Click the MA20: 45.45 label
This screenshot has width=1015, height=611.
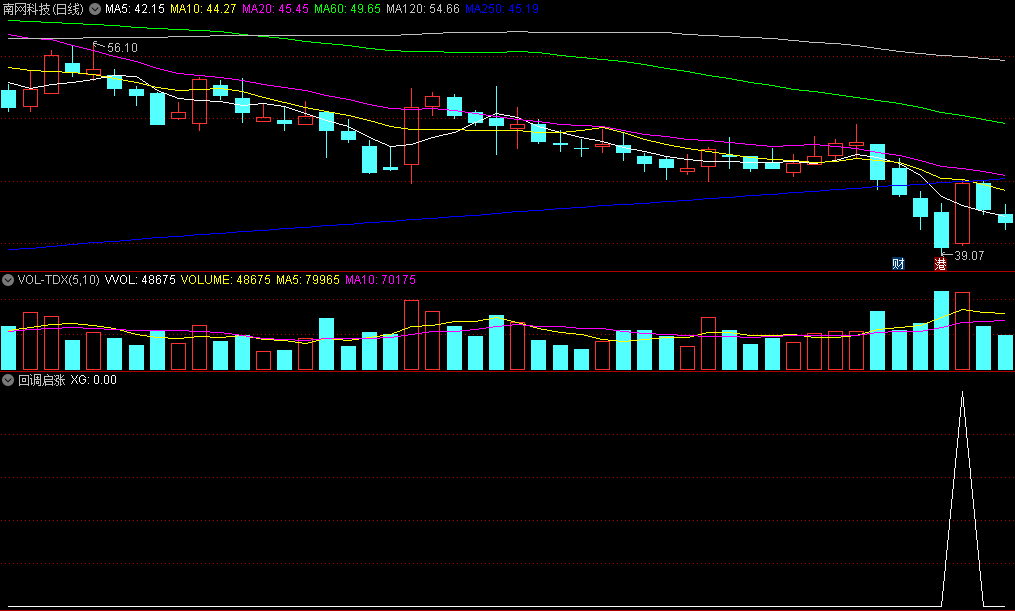pyautogui.click(x=275, y=9)
